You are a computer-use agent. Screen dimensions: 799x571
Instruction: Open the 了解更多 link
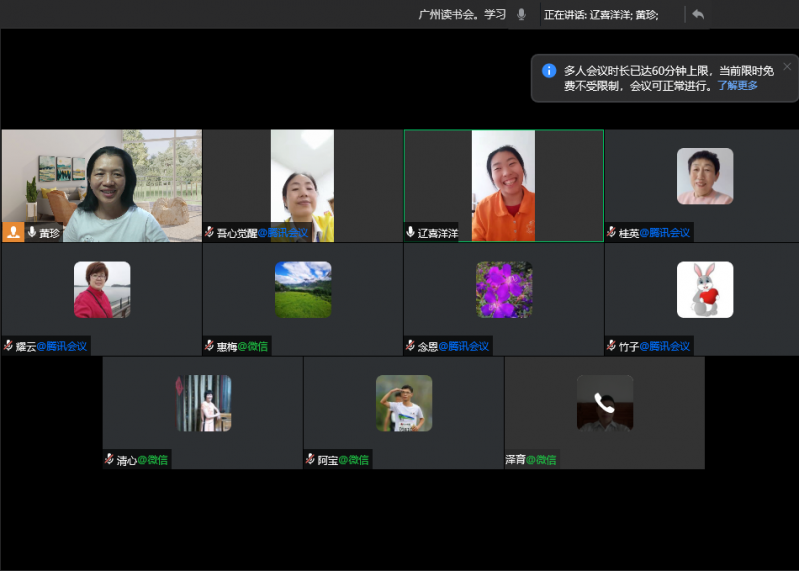[x=737, y=86]
